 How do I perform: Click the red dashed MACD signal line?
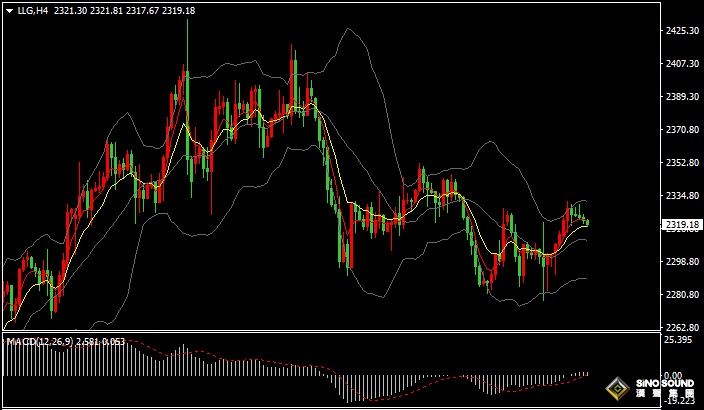click(250, 358)
